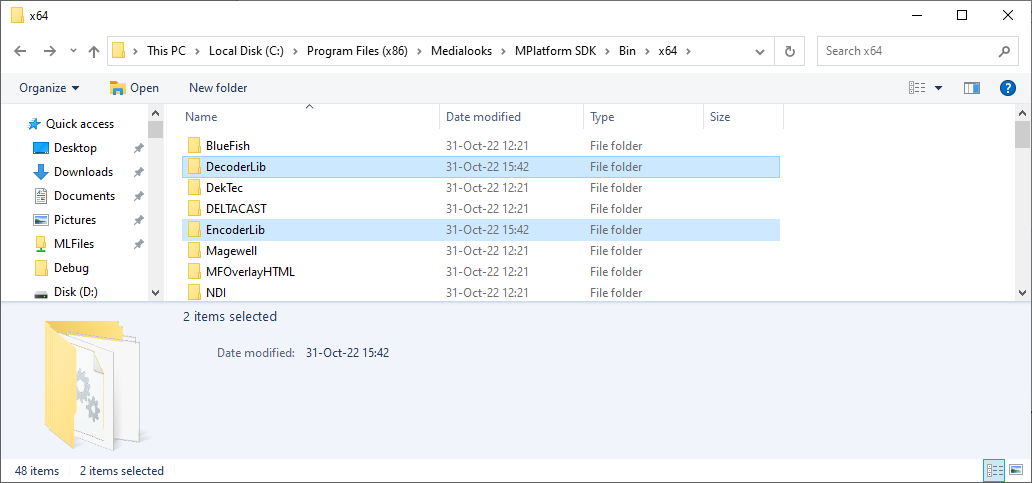Navigate to Bin breadcrumb

pos(627,51)
